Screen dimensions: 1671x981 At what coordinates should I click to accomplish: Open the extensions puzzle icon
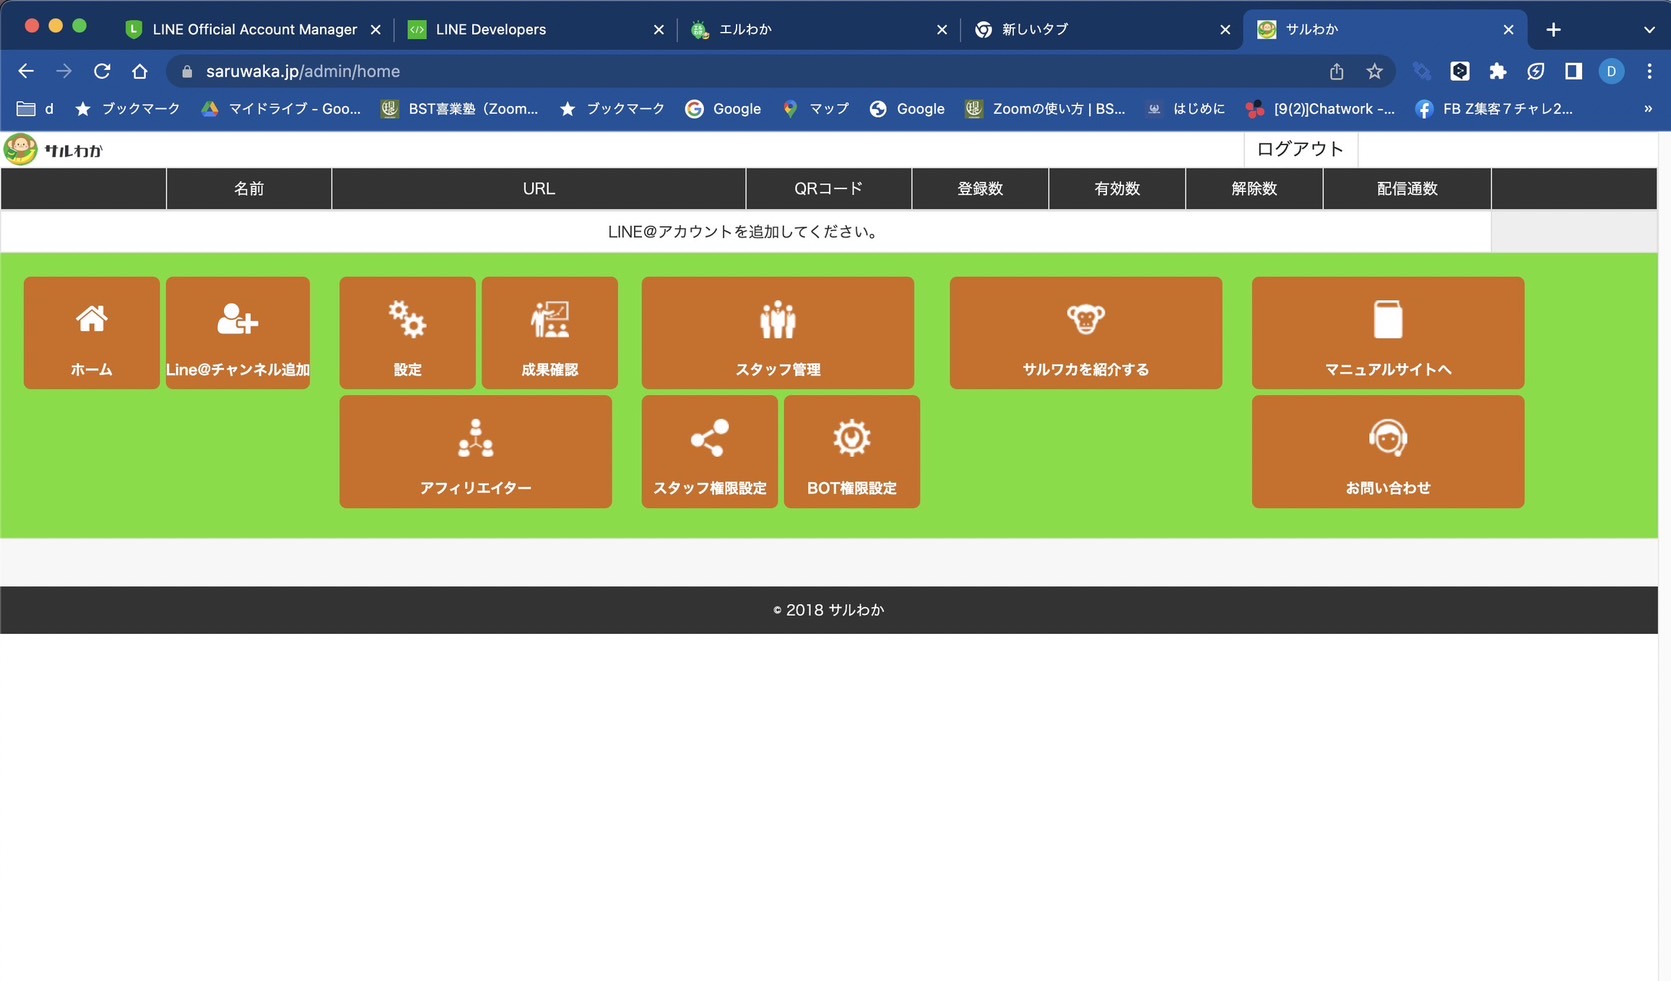click(x=1498, y=71)
